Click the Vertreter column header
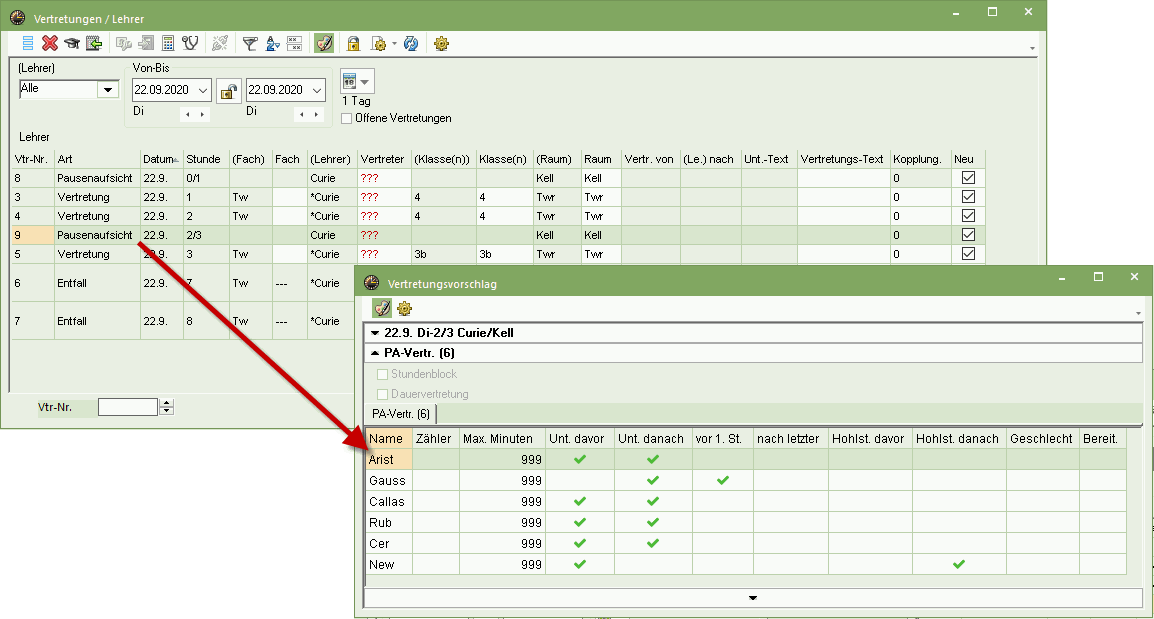This screenshot has width=1154, height=619. click(x=382, y=159)
